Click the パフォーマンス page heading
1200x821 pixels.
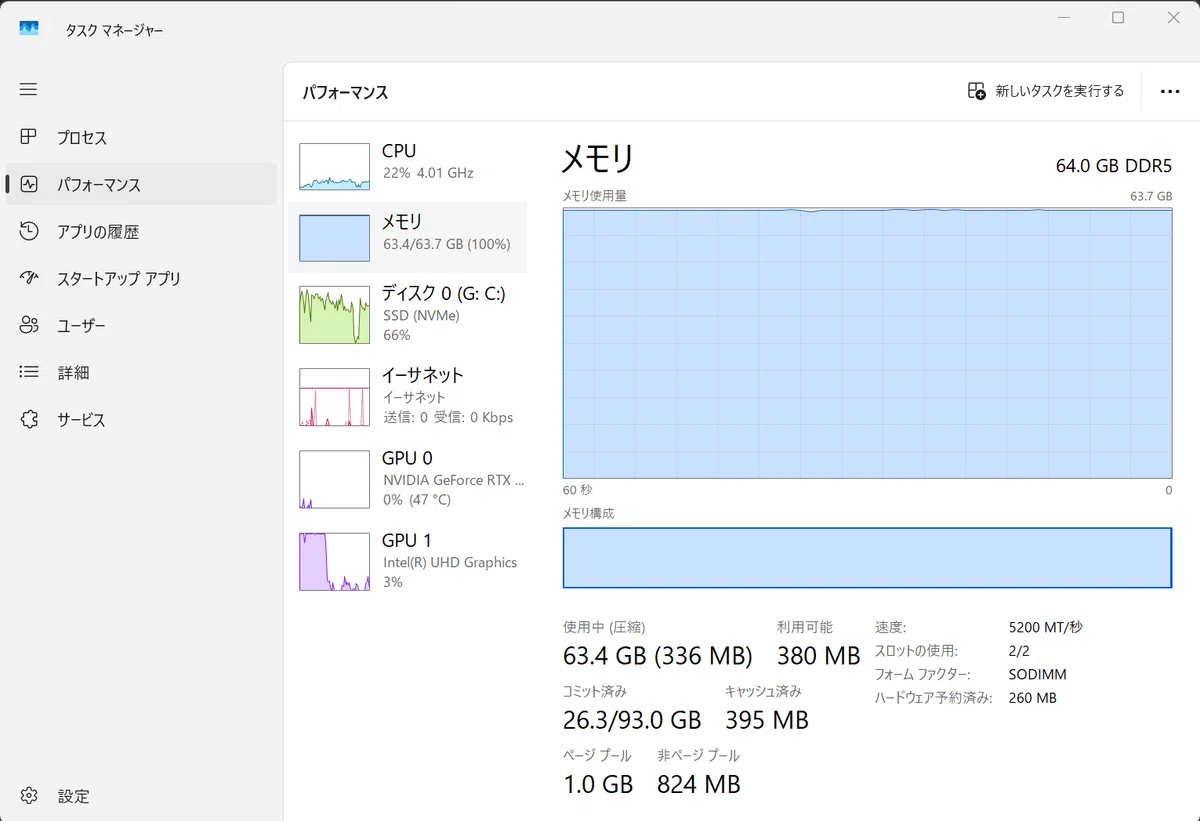point(345,92)
